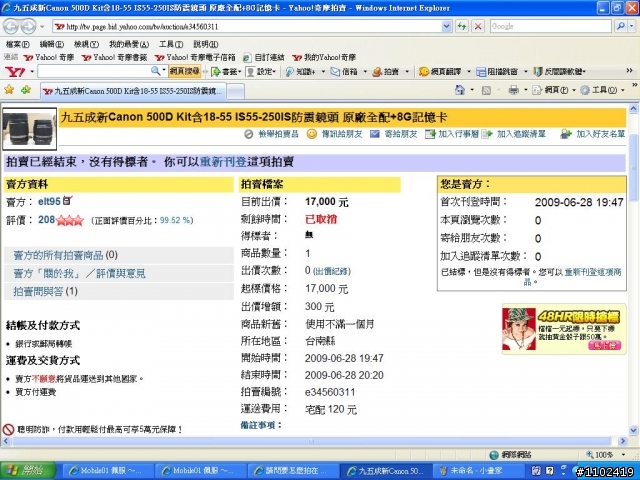Click the 阻擋跳窗 popup blocker icon
Image resolution: width=640 pixels, height=480 pixels.
pyautogui.click(x=481, y=72)
